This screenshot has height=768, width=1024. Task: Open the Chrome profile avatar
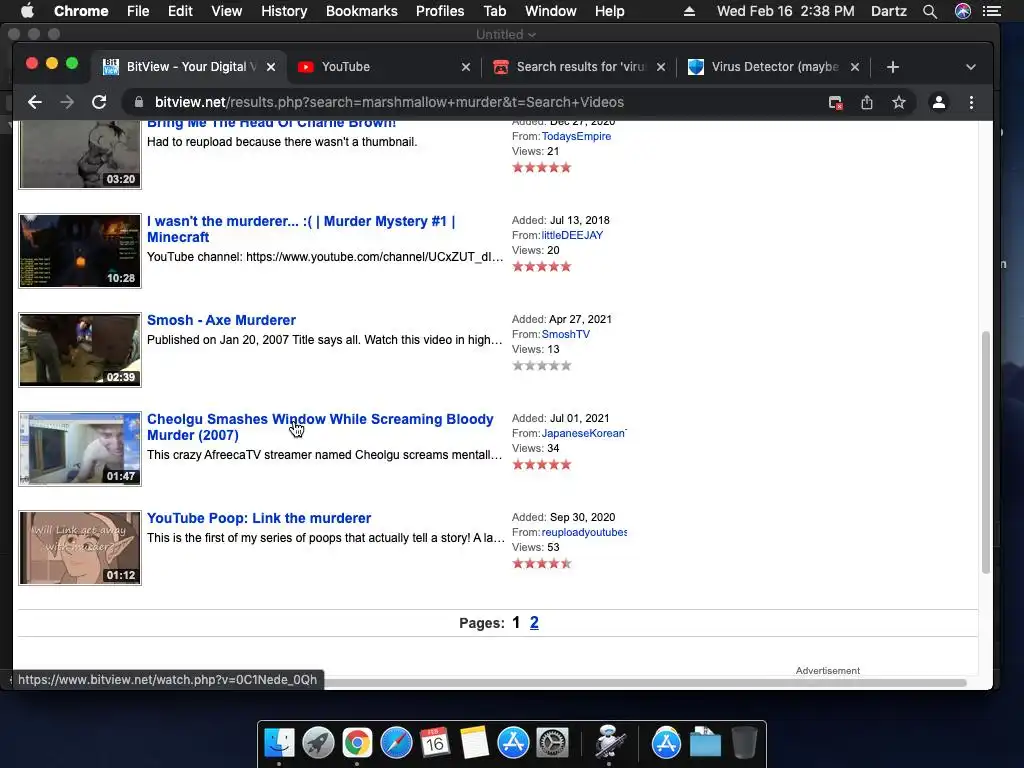[x=938, y=103]
